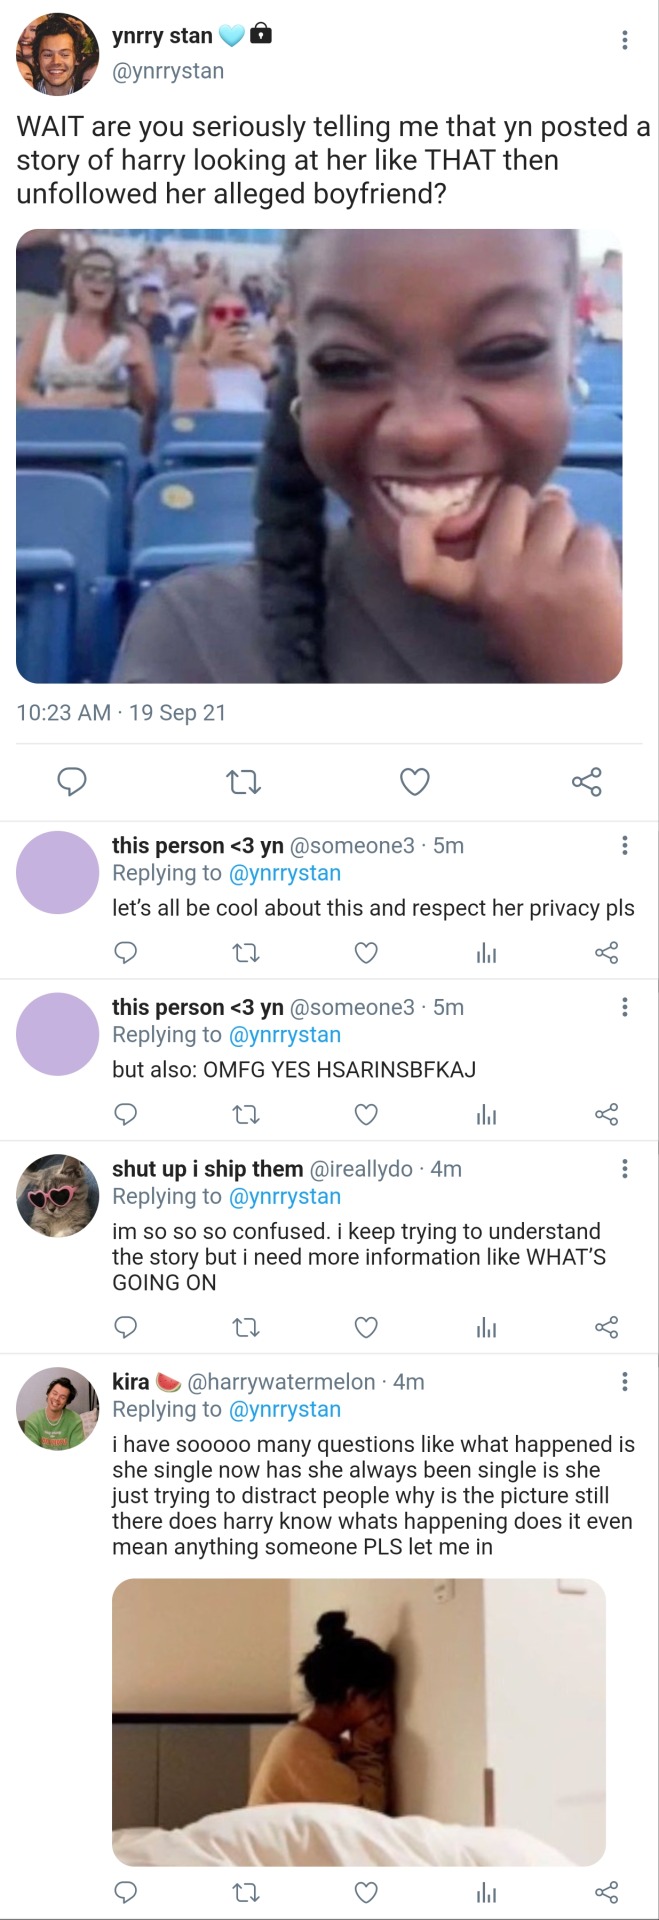The image size is (659, 1920).
Task: Reply to the 'OMFG YES' tweet
Action: coord(126,1114)
